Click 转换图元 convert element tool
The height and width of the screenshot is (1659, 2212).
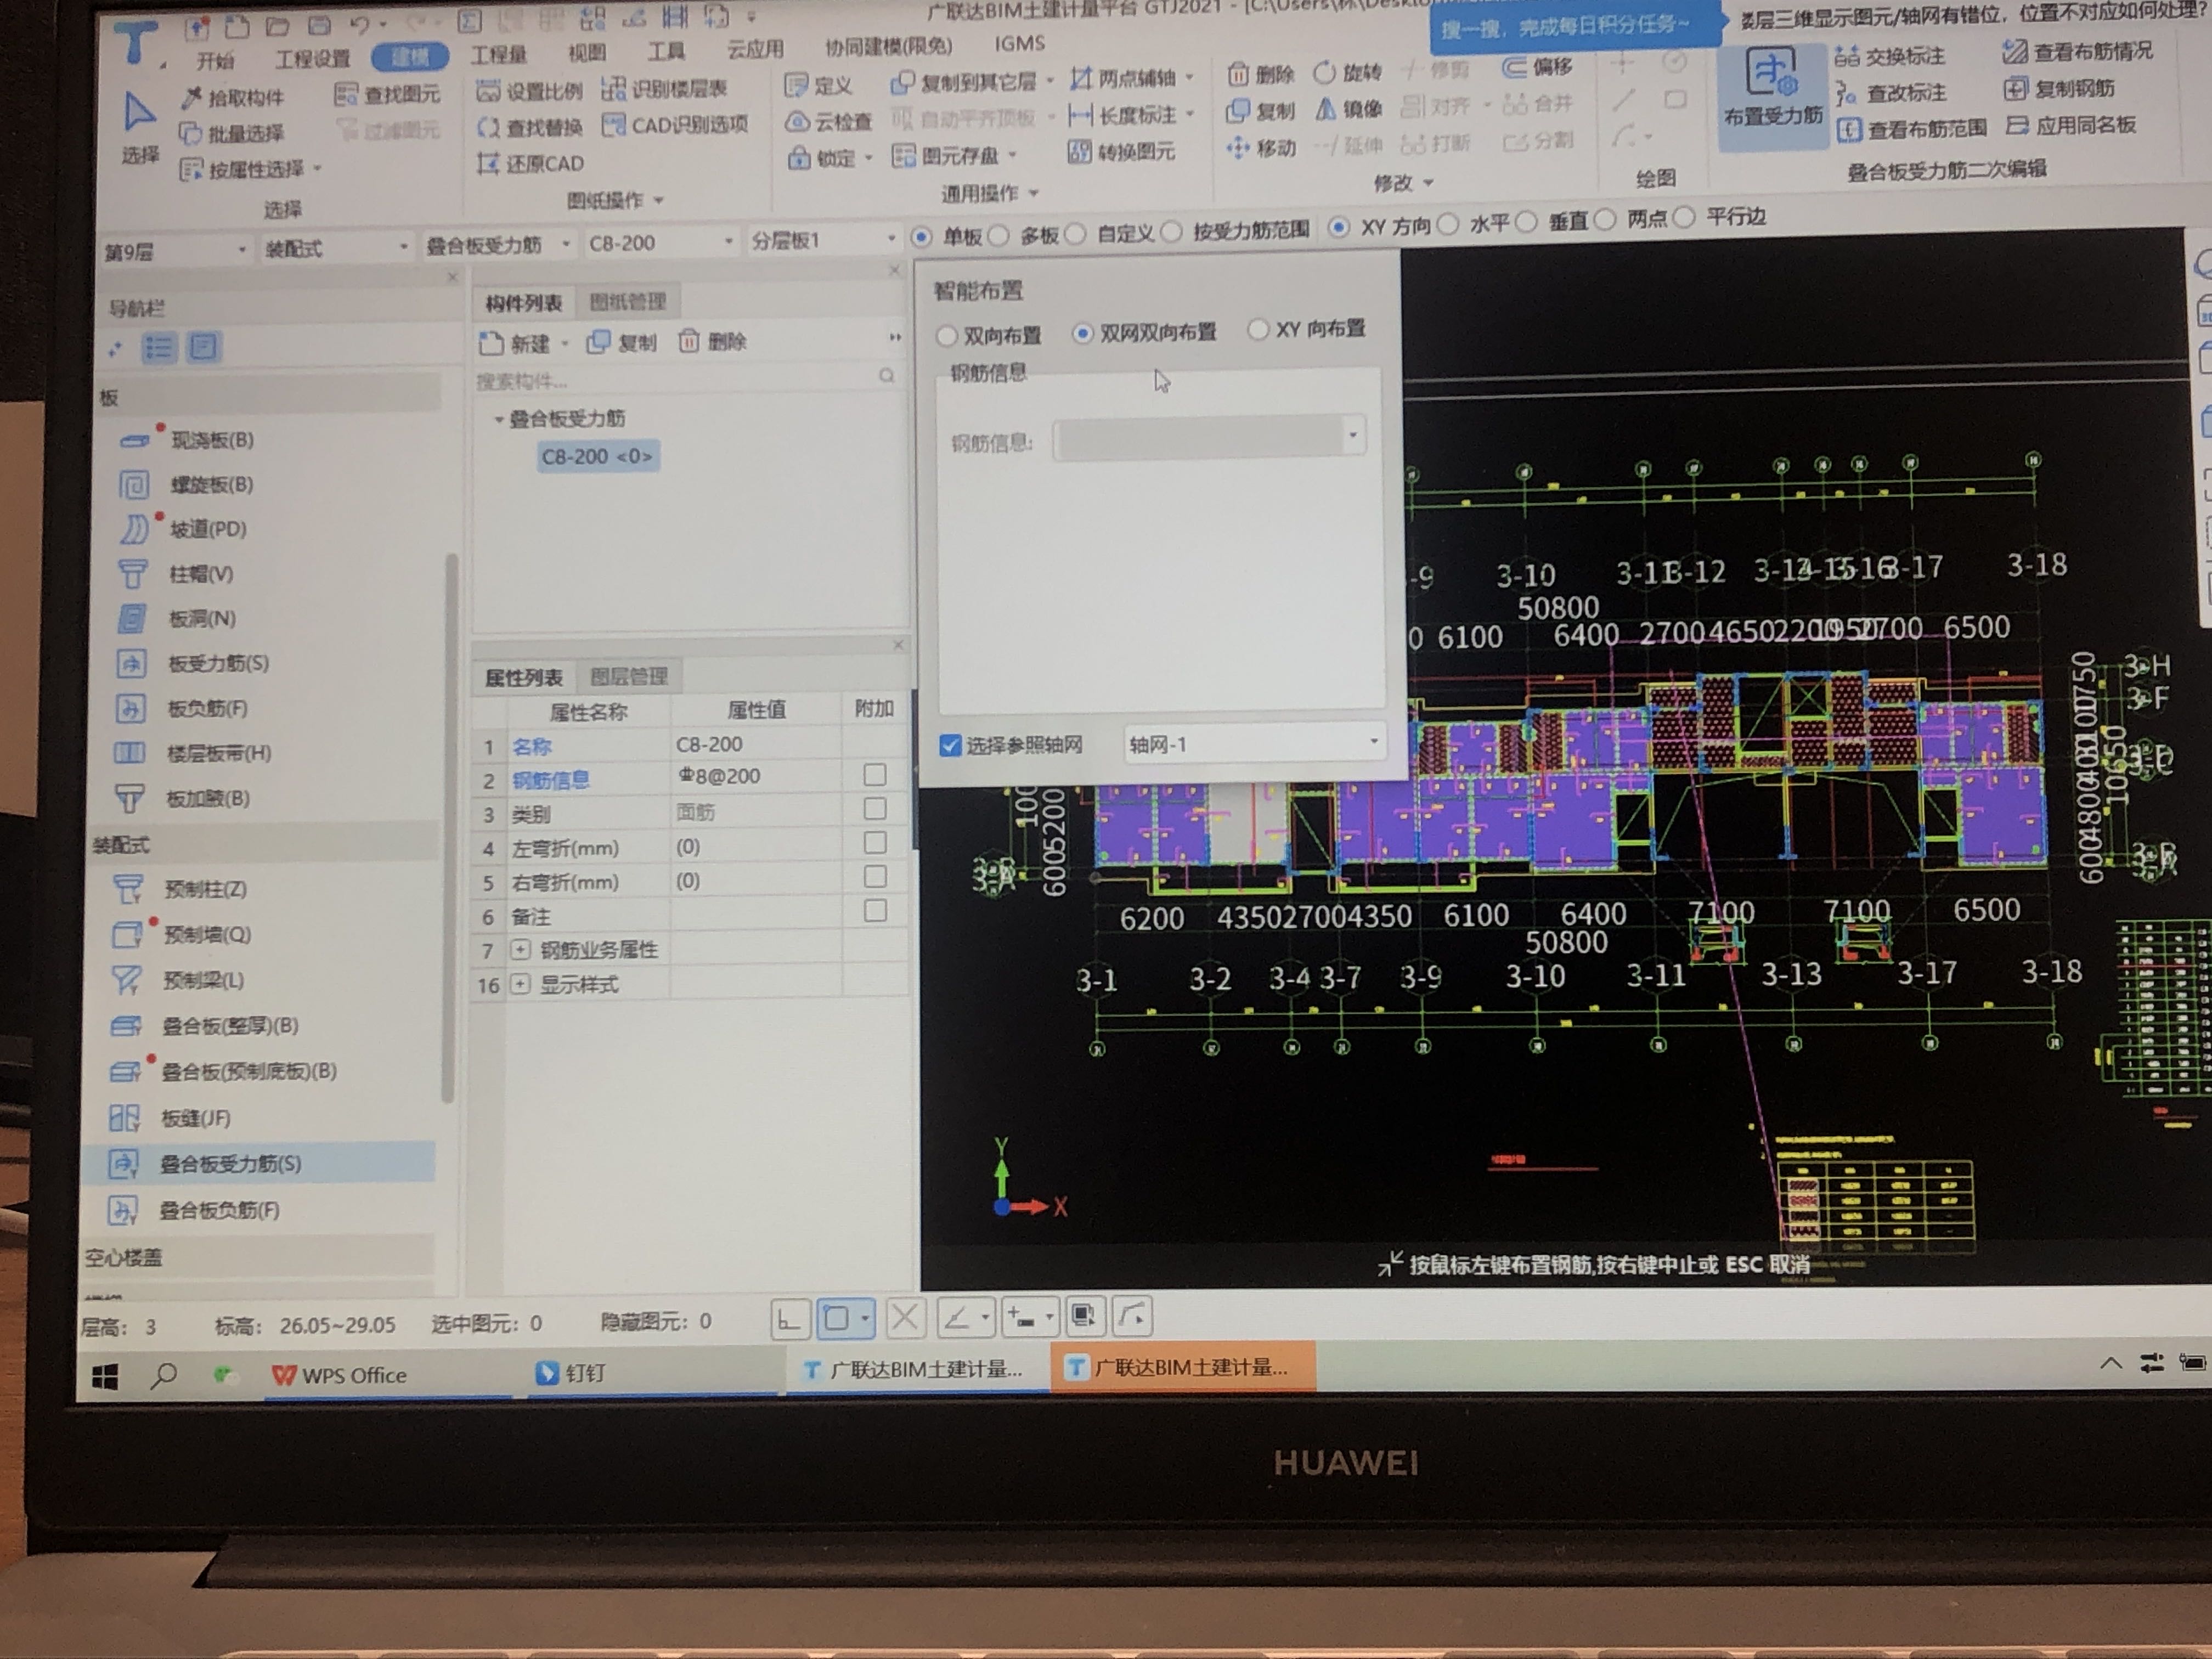click(1121, 152)
